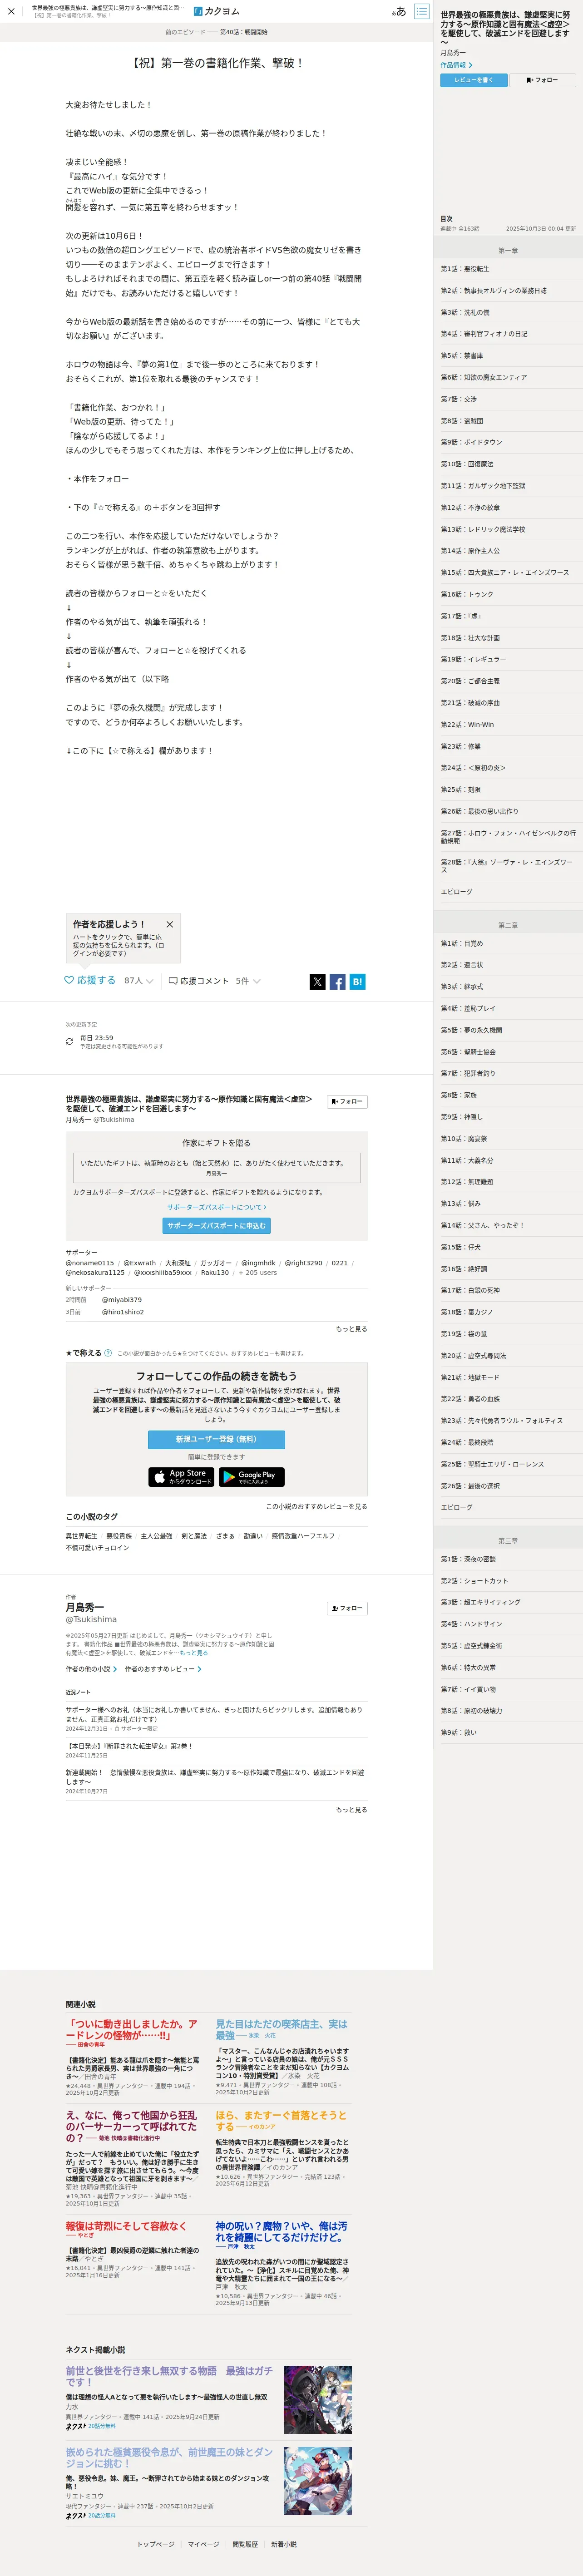Dismiss the 作者を応援しよう tooltip
This screenshot has width=583, height=2576.
tap(169, 924)
